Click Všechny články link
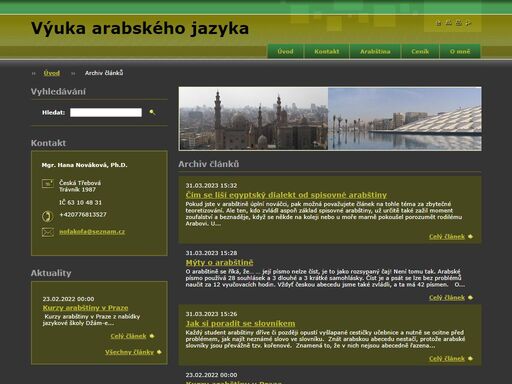The image size is (512, 384). point(129,352)
